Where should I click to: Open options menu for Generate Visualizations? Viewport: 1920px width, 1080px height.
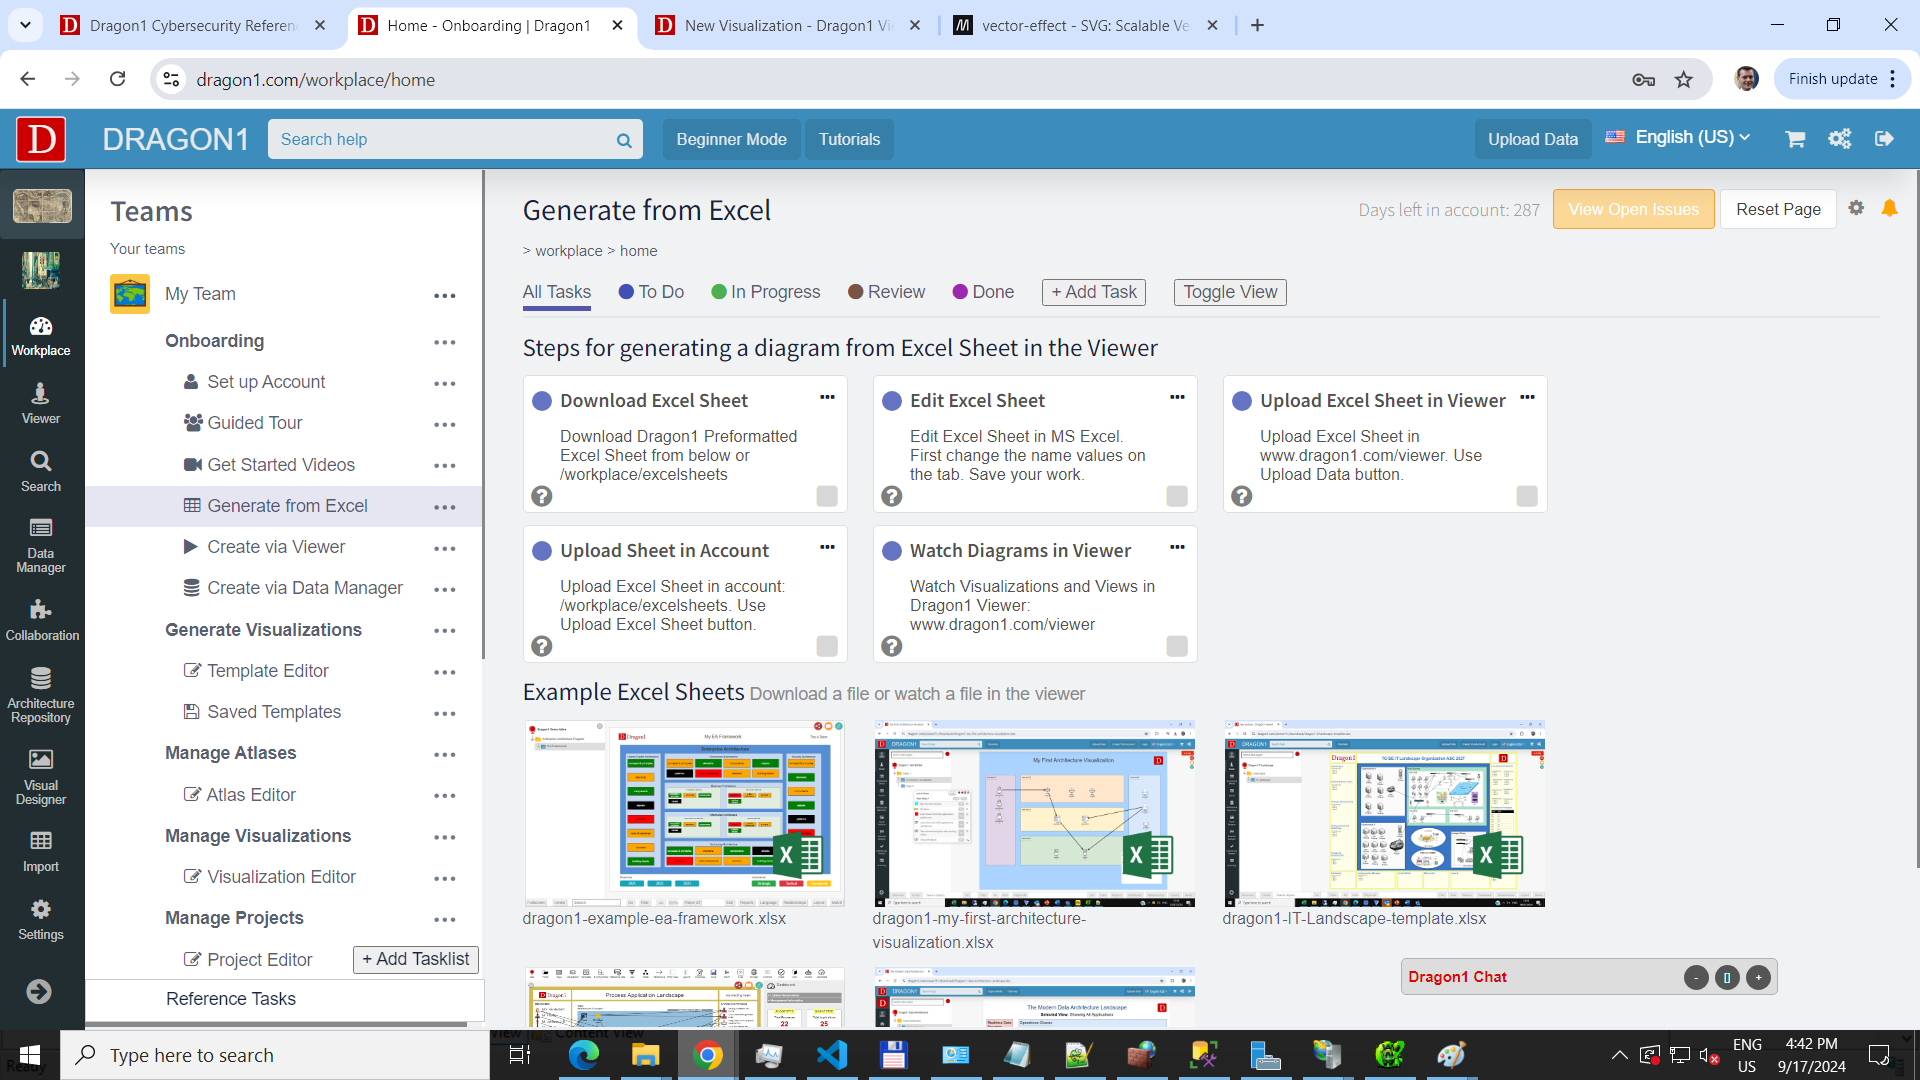click(x=445, y=631)
